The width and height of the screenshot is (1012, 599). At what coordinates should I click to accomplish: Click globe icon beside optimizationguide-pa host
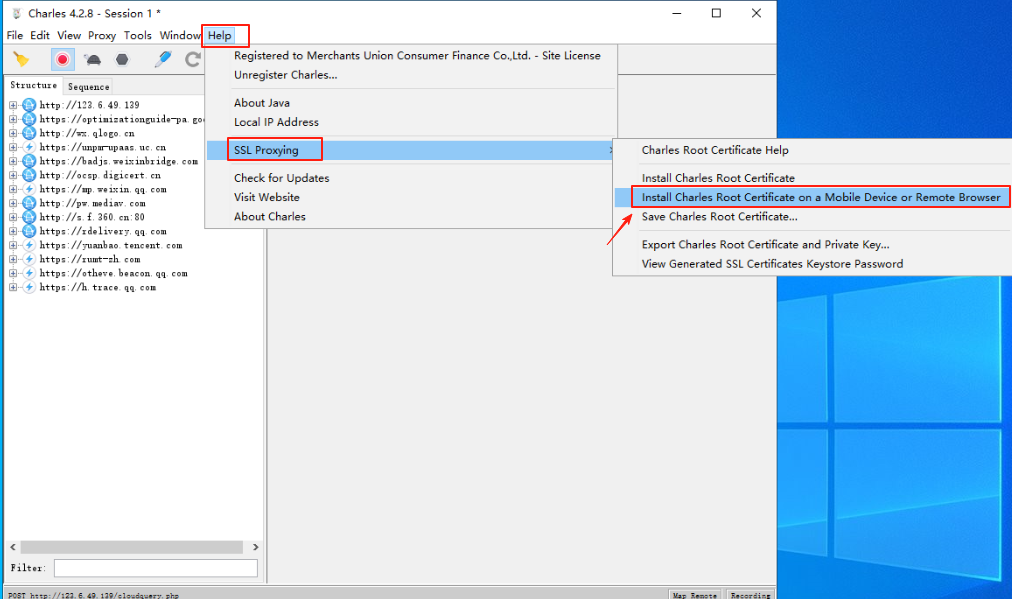(29, 119)
